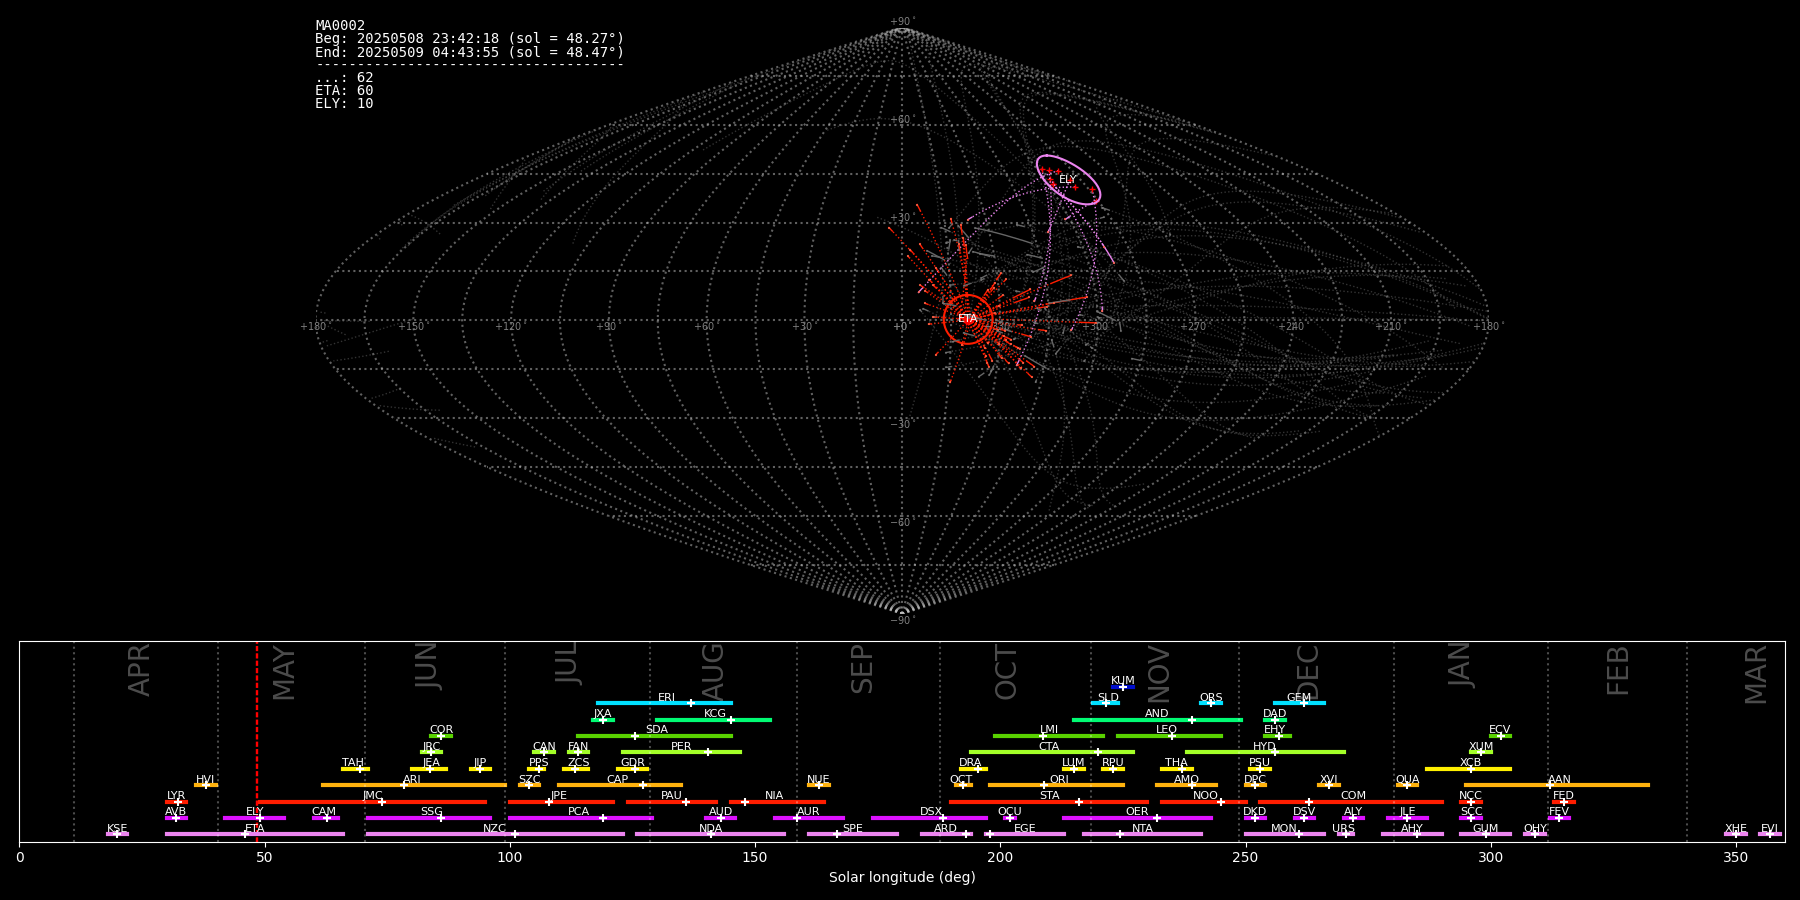Click the AUG month label
The height and width of the screenshot is (900, 1800).
coord(713,672)
